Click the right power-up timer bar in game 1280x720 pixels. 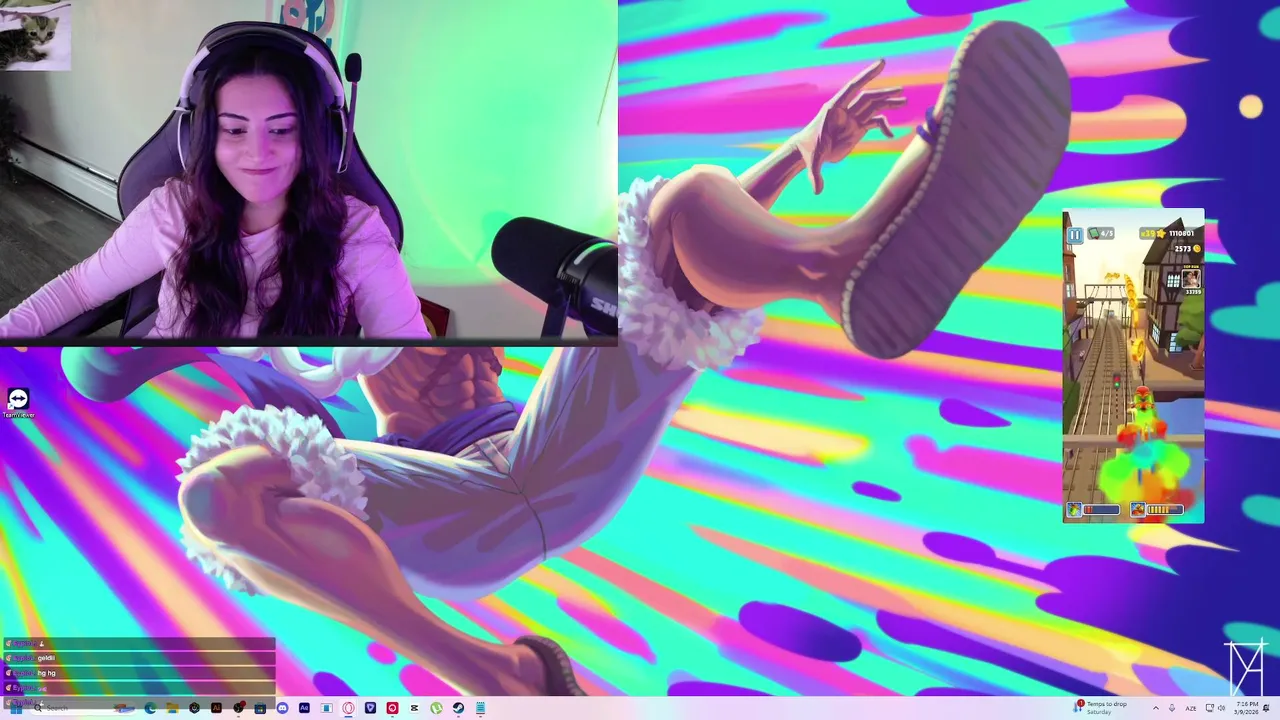click(x=1165, y=510)
